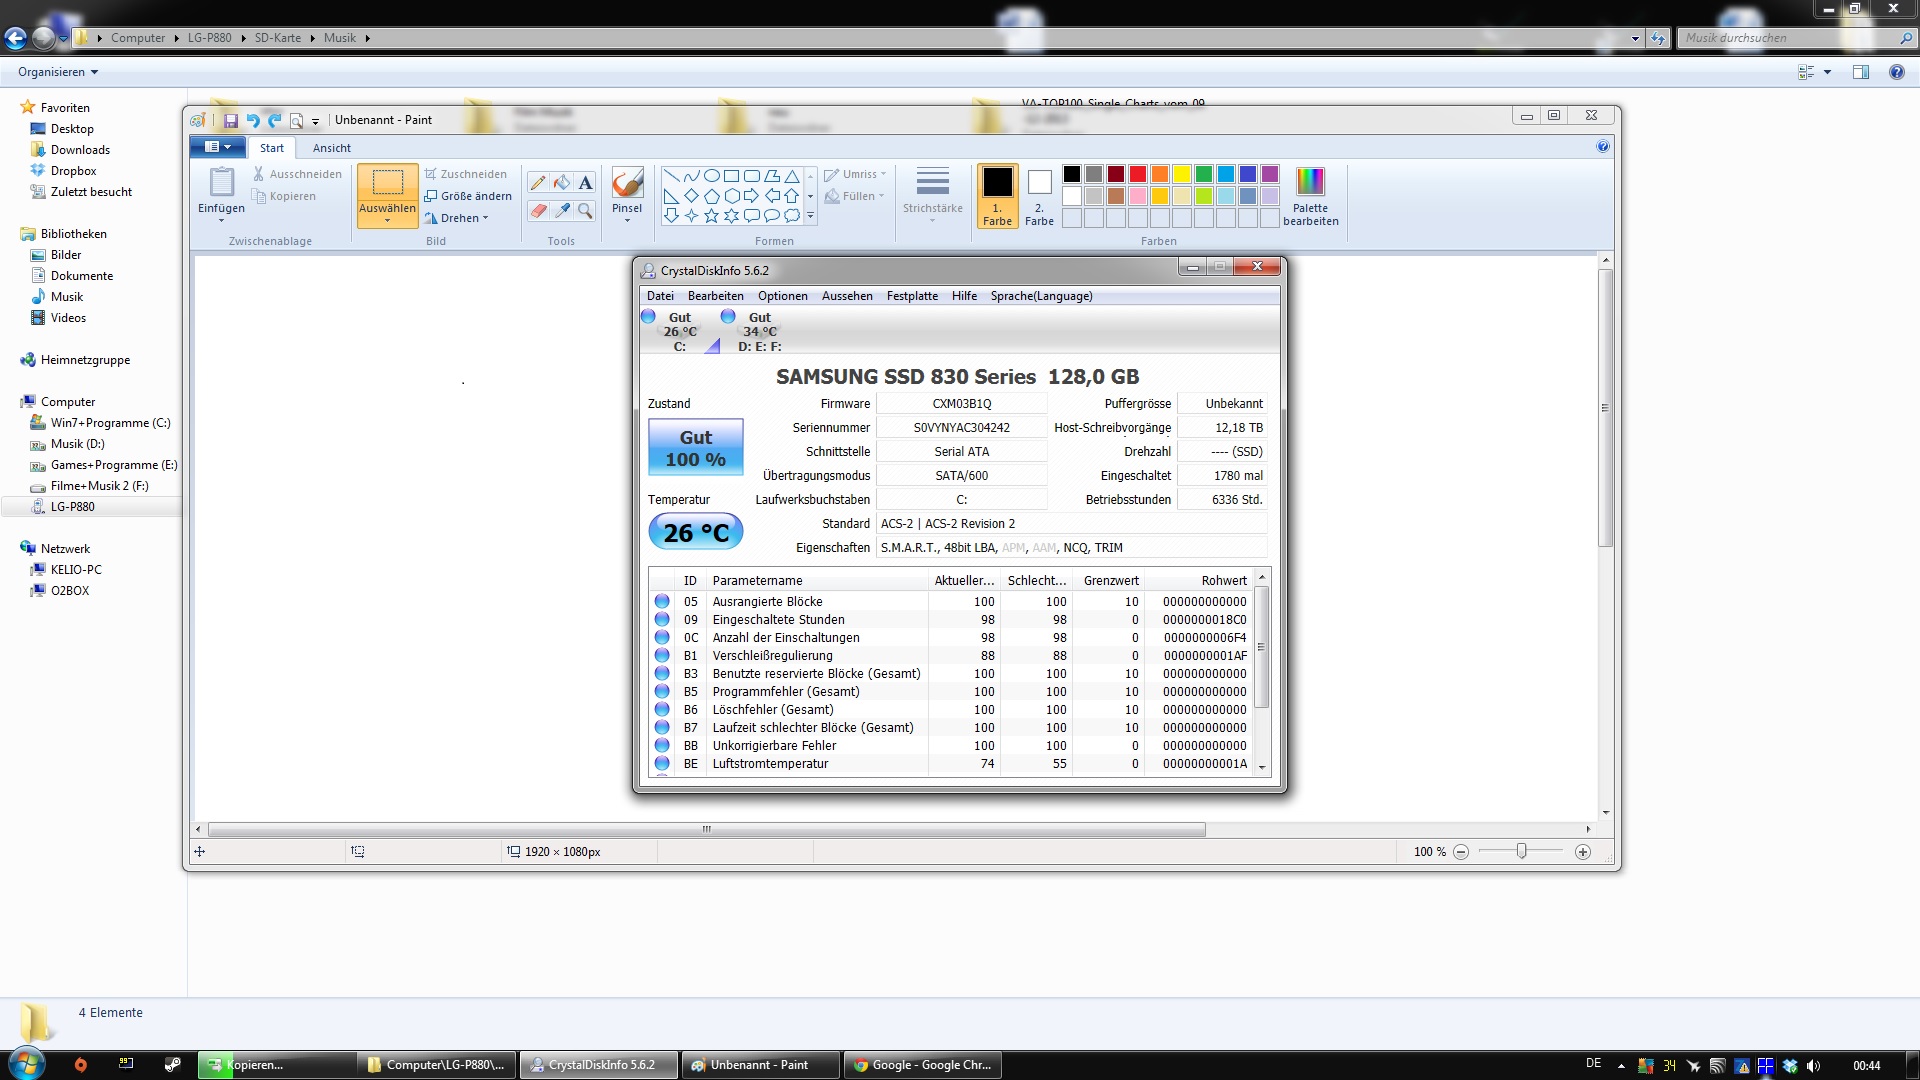
Task: Switch to the Ansicht tab in Paint
Action: pyautogui.click(x=331, y=148)
